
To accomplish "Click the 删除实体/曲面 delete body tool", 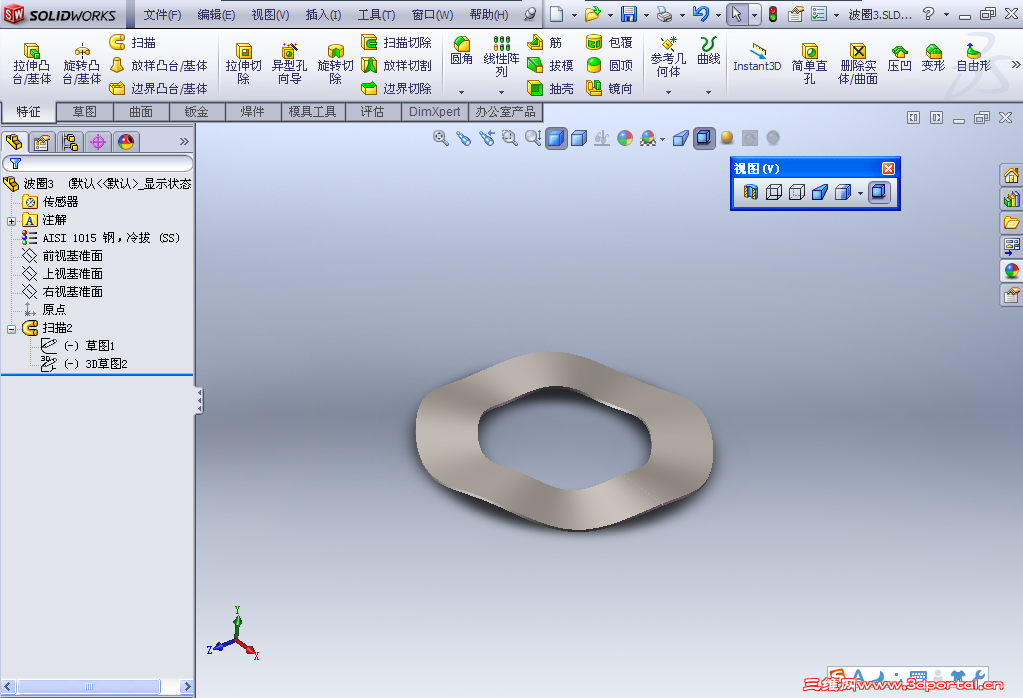I will 858,63.
